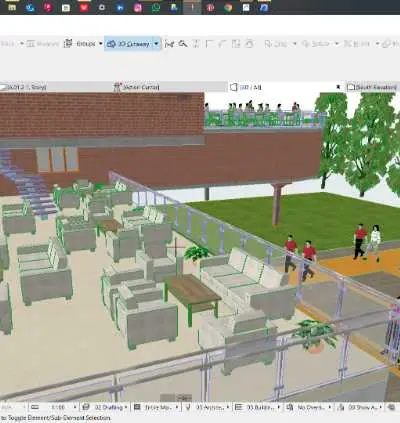Select the potted plant beside the white sofa
The image size is (400, 423).
click(196, 254)
